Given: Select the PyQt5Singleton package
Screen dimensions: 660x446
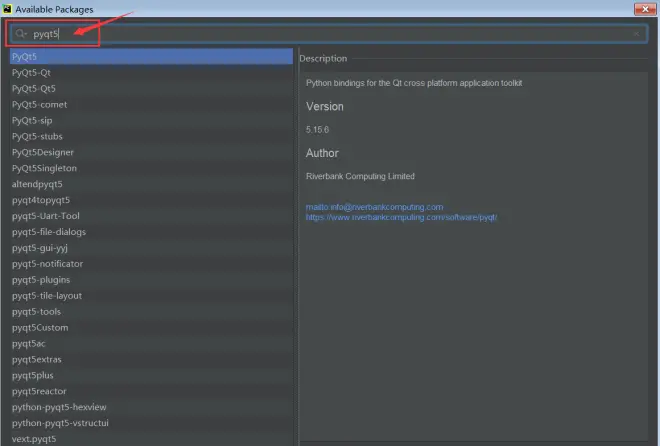Looking at the screenshot, I should (151, 168).
